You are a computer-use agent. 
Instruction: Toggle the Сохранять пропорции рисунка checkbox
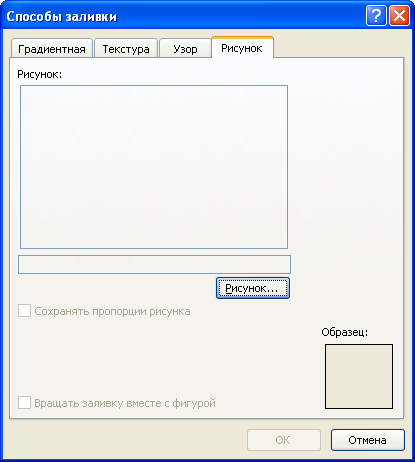[24, 311]
